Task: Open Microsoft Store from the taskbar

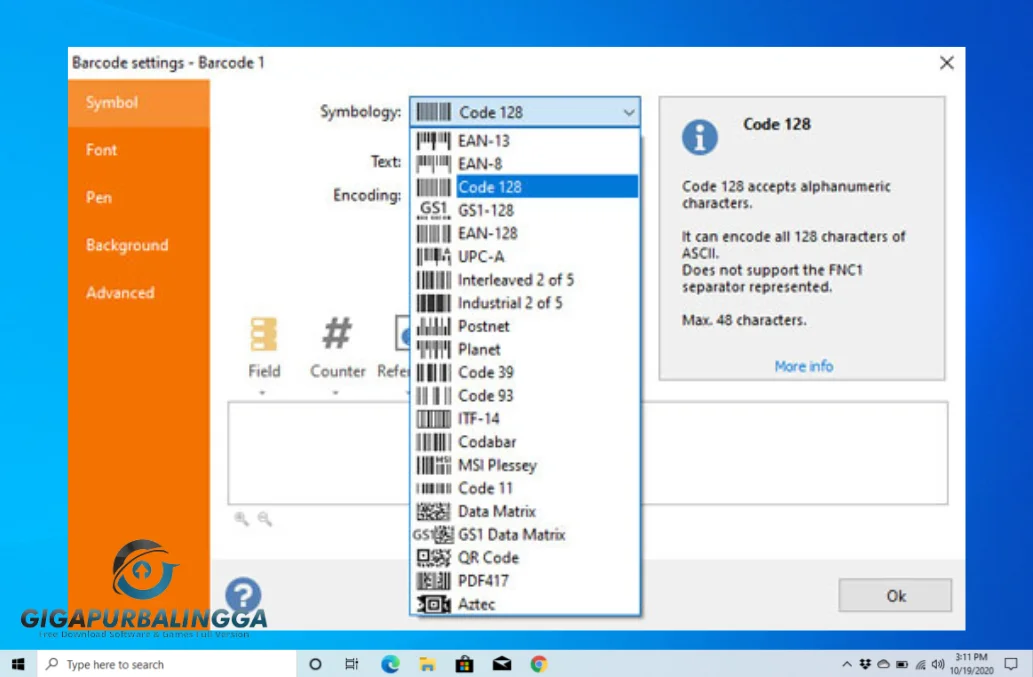Action: click(x=464, y=664)
